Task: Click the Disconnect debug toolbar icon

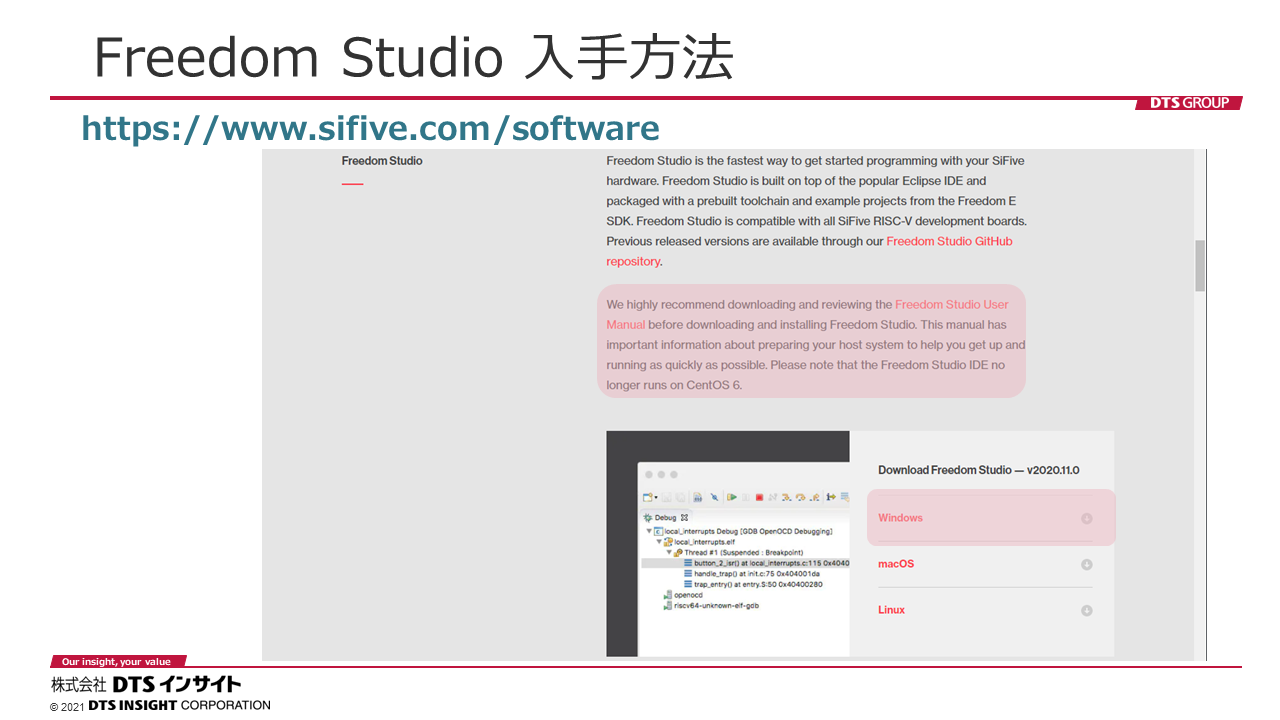Action: tap(773, 497)
